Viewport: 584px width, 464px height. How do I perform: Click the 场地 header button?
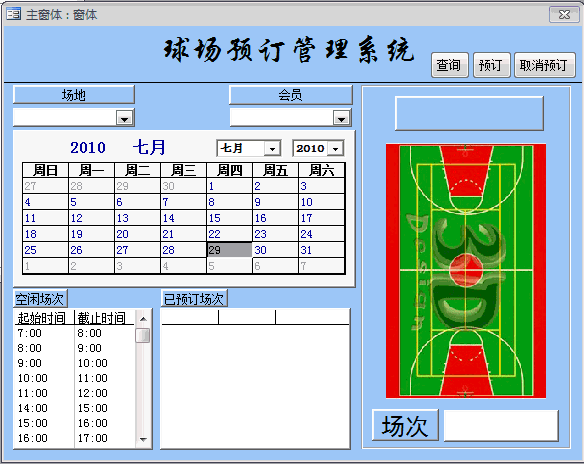click(x=74, y=95)
